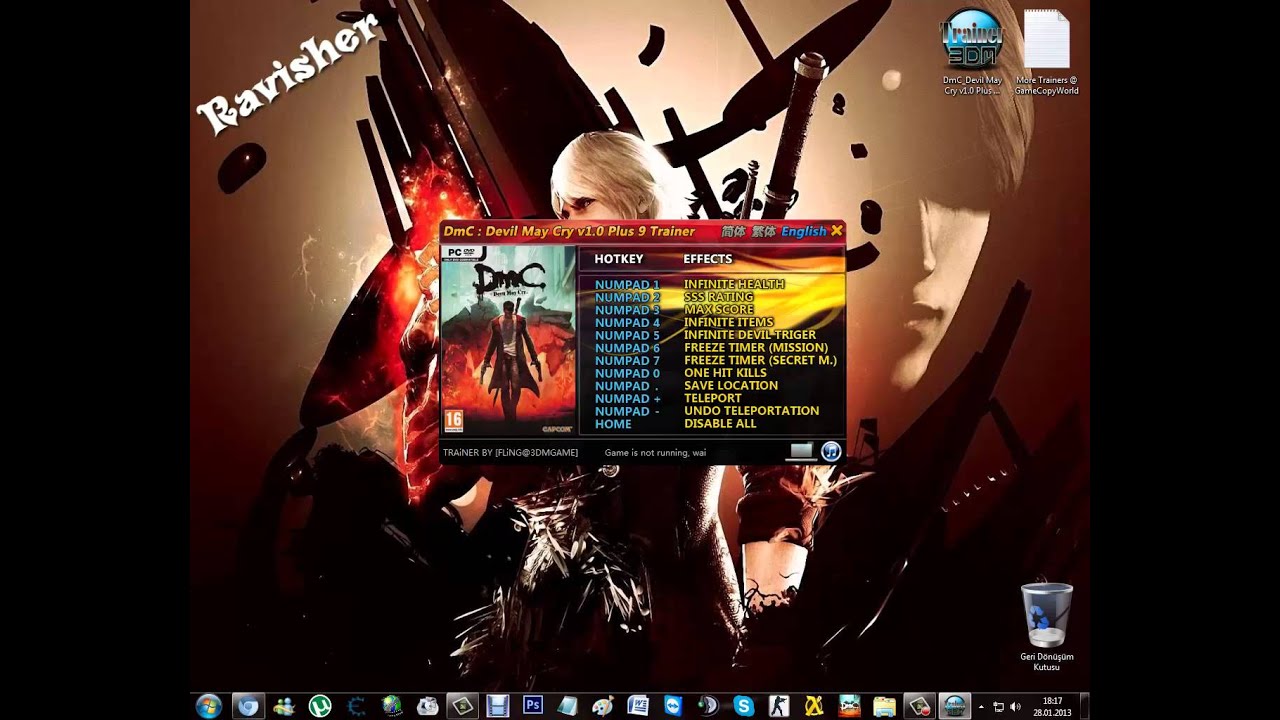Screen dimensions: 1280x720
Task: Show hidden system tray icons
Action: pyautogui.click(x=981, y=706)
